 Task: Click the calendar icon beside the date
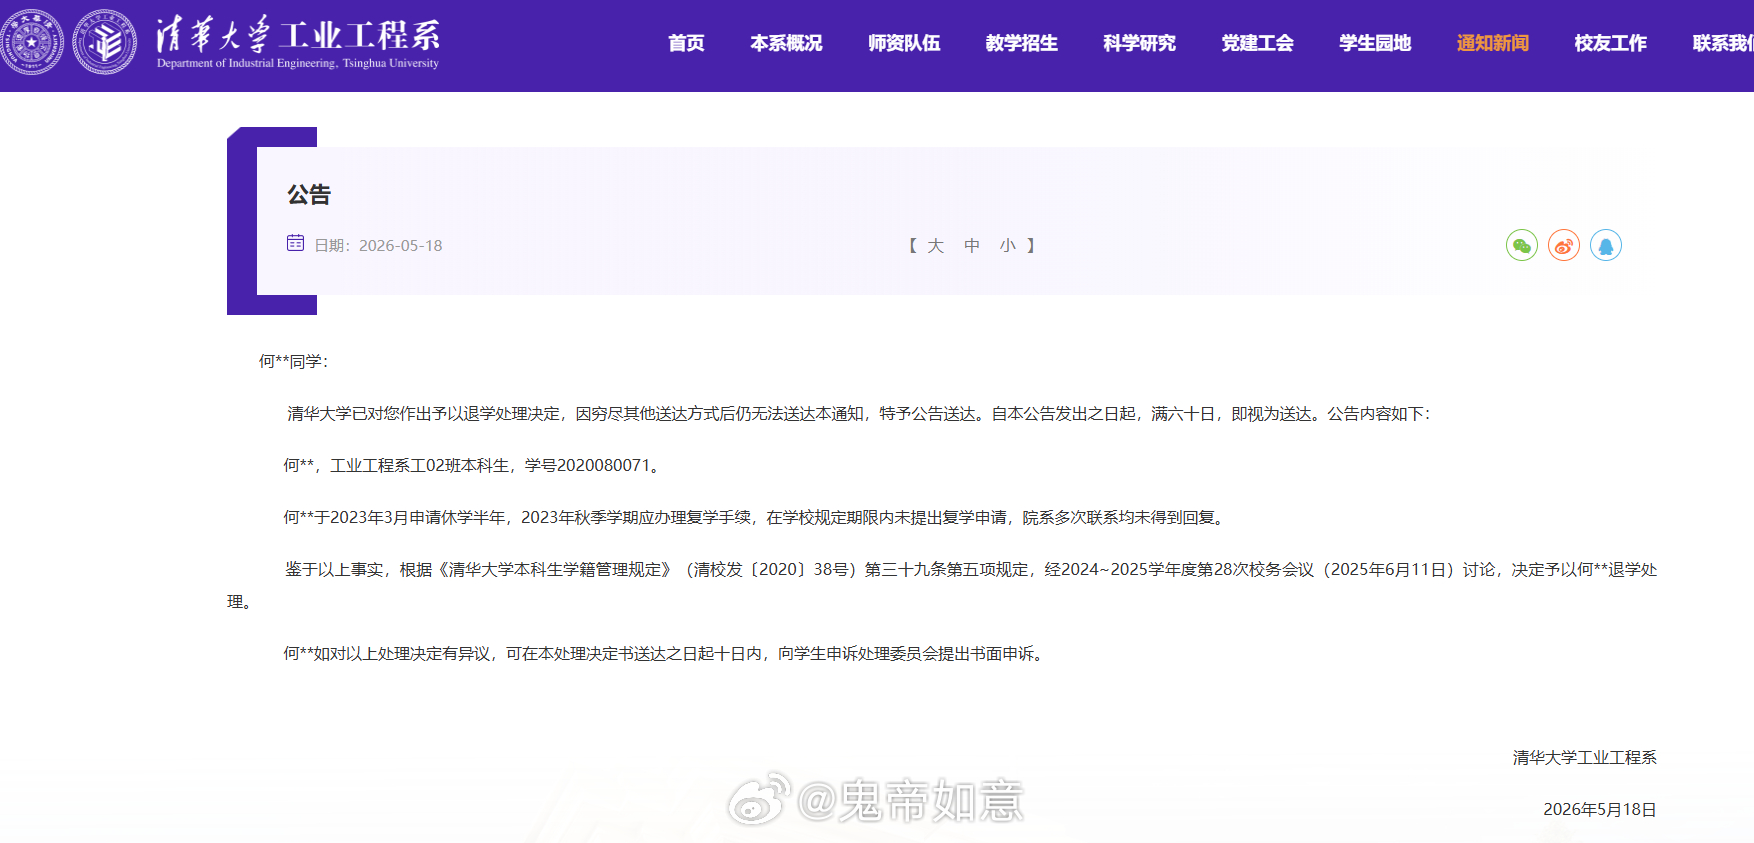click(295, 243)
